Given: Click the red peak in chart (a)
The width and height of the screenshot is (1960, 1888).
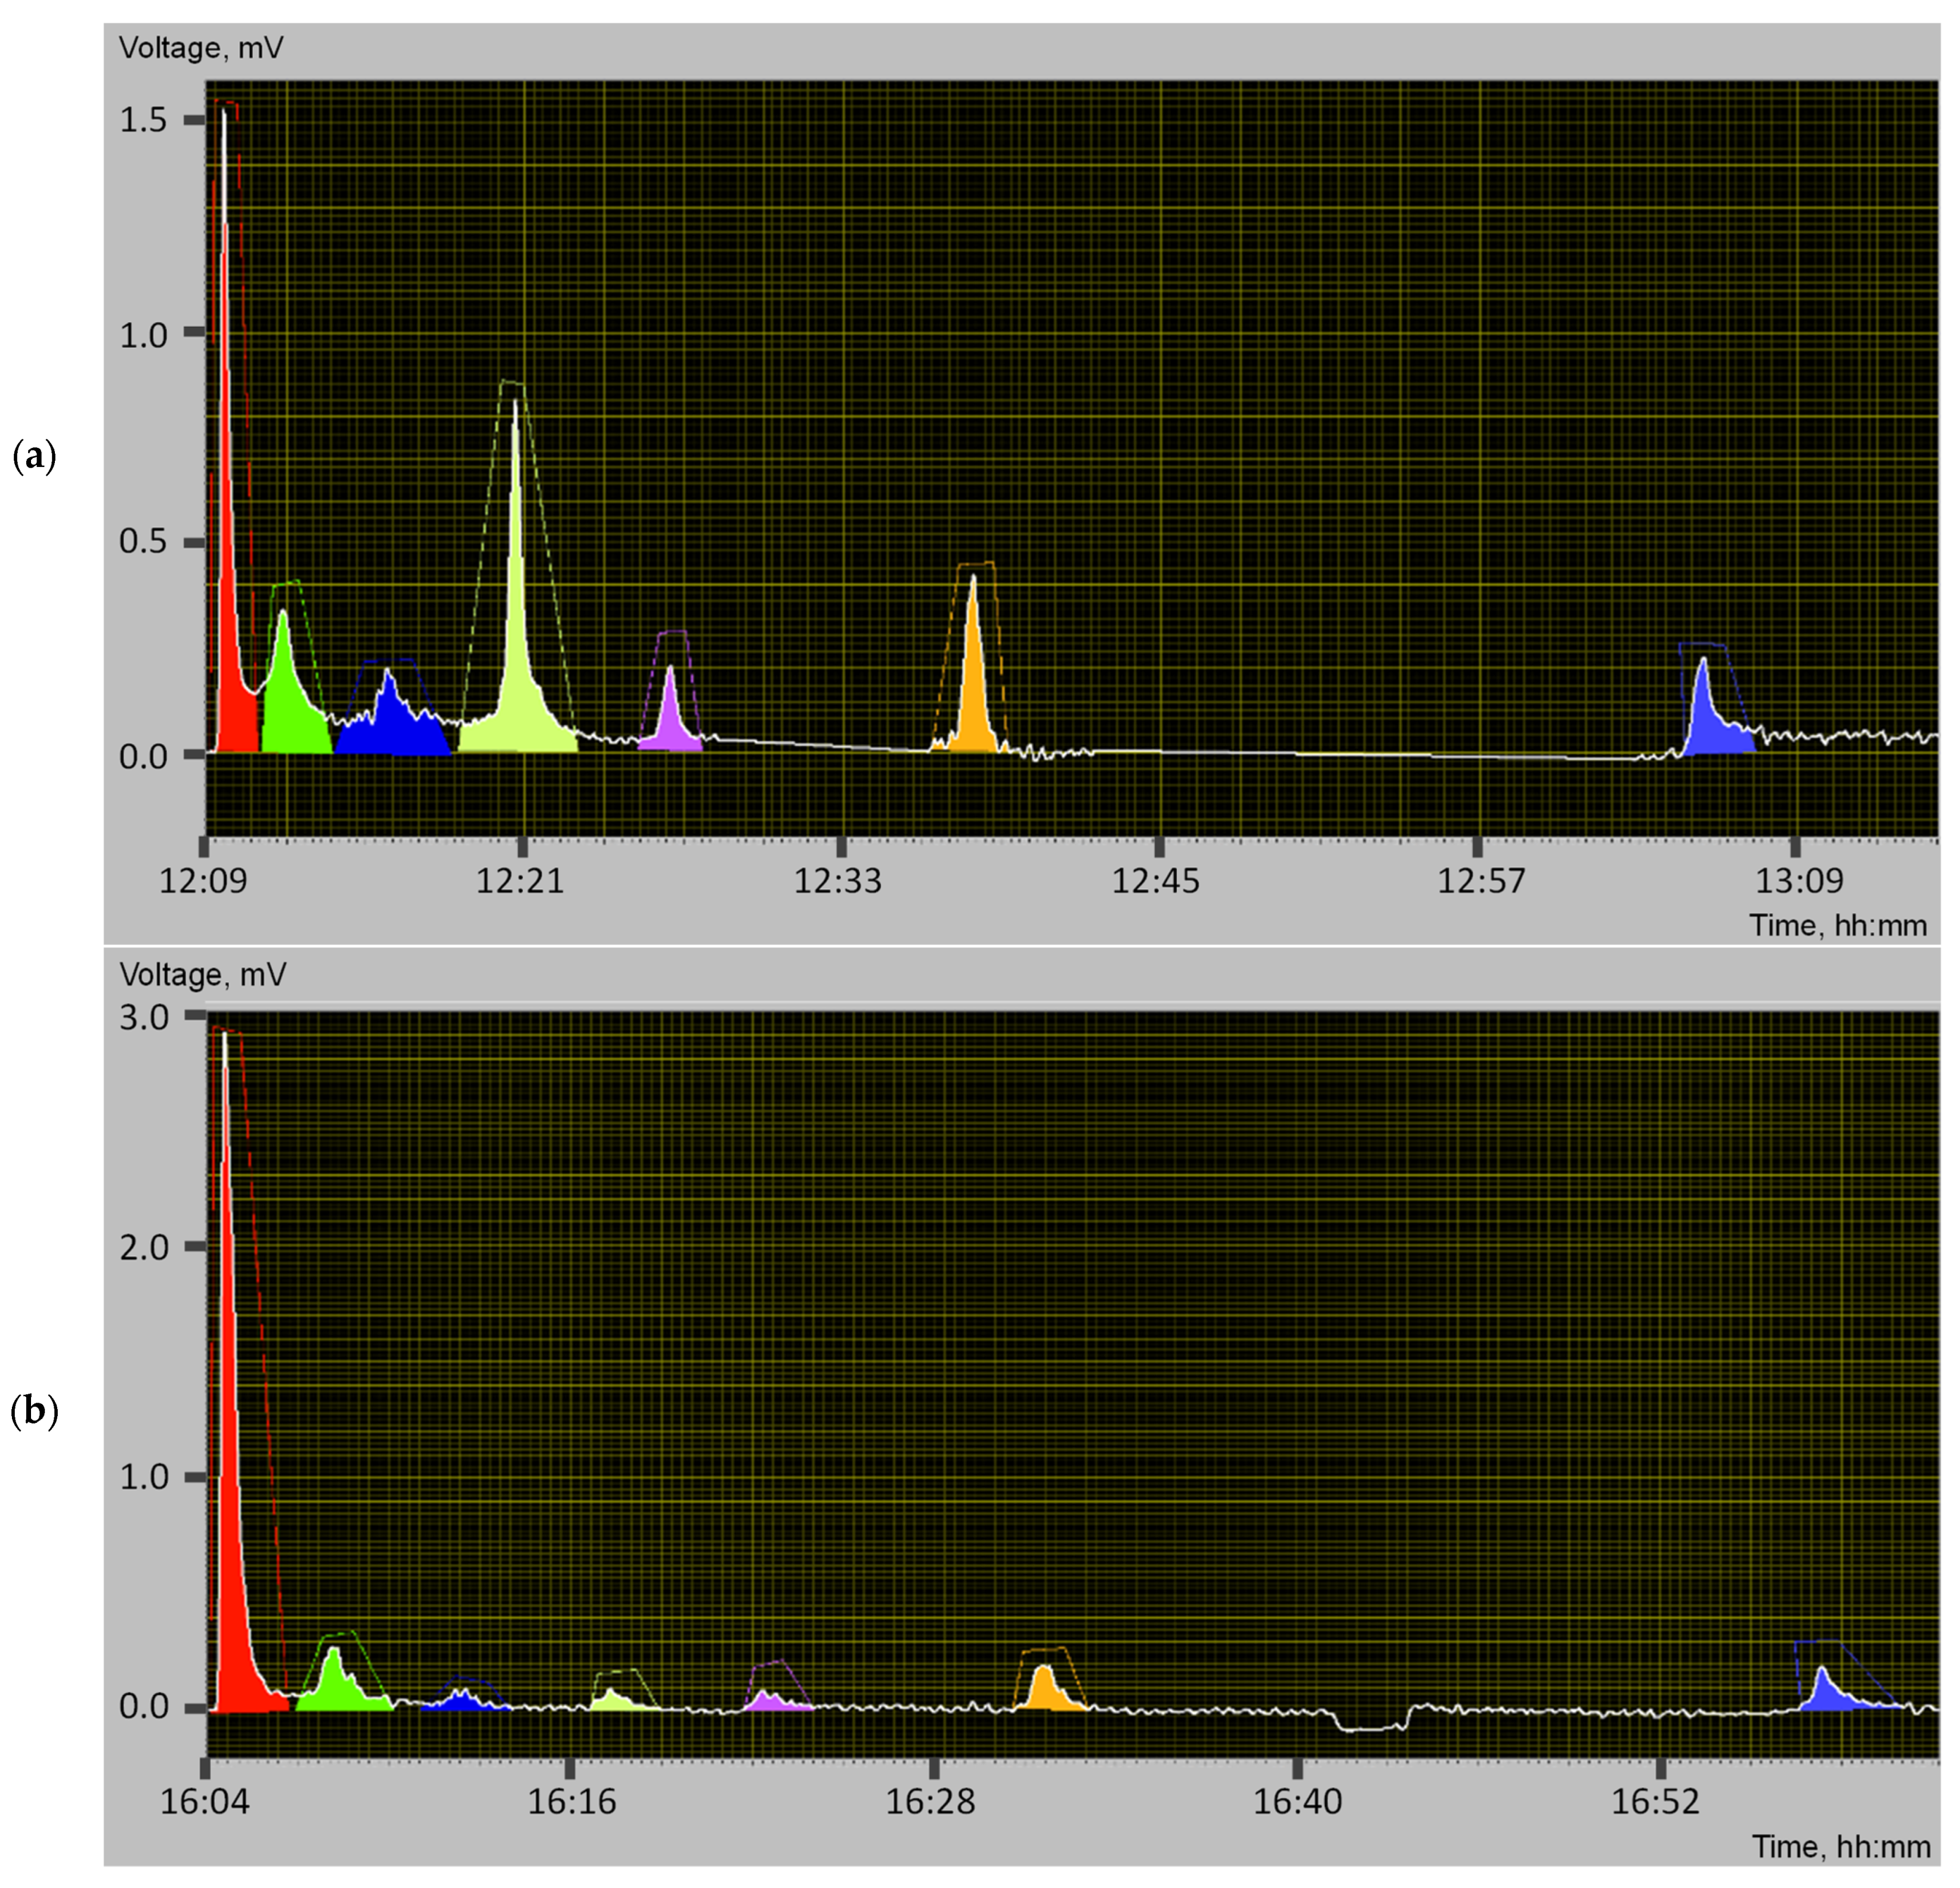Looking at the screenshot, I should (x=232, y=690).
